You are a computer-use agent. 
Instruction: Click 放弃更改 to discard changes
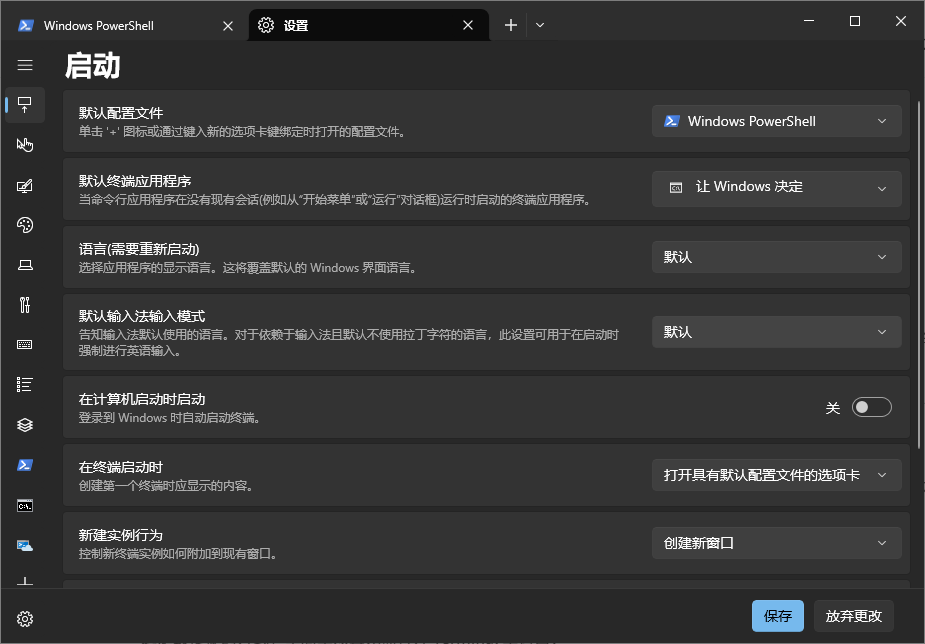853,616
